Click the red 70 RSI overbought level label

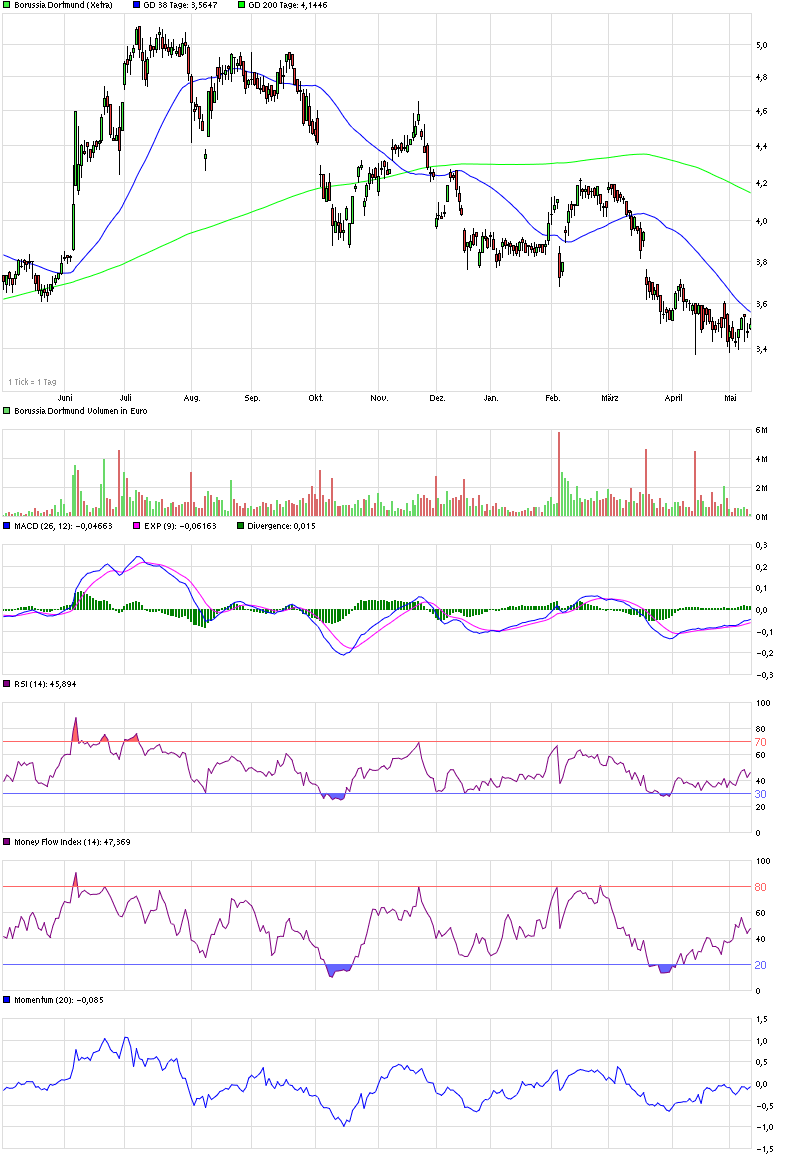tap(760, 742)
